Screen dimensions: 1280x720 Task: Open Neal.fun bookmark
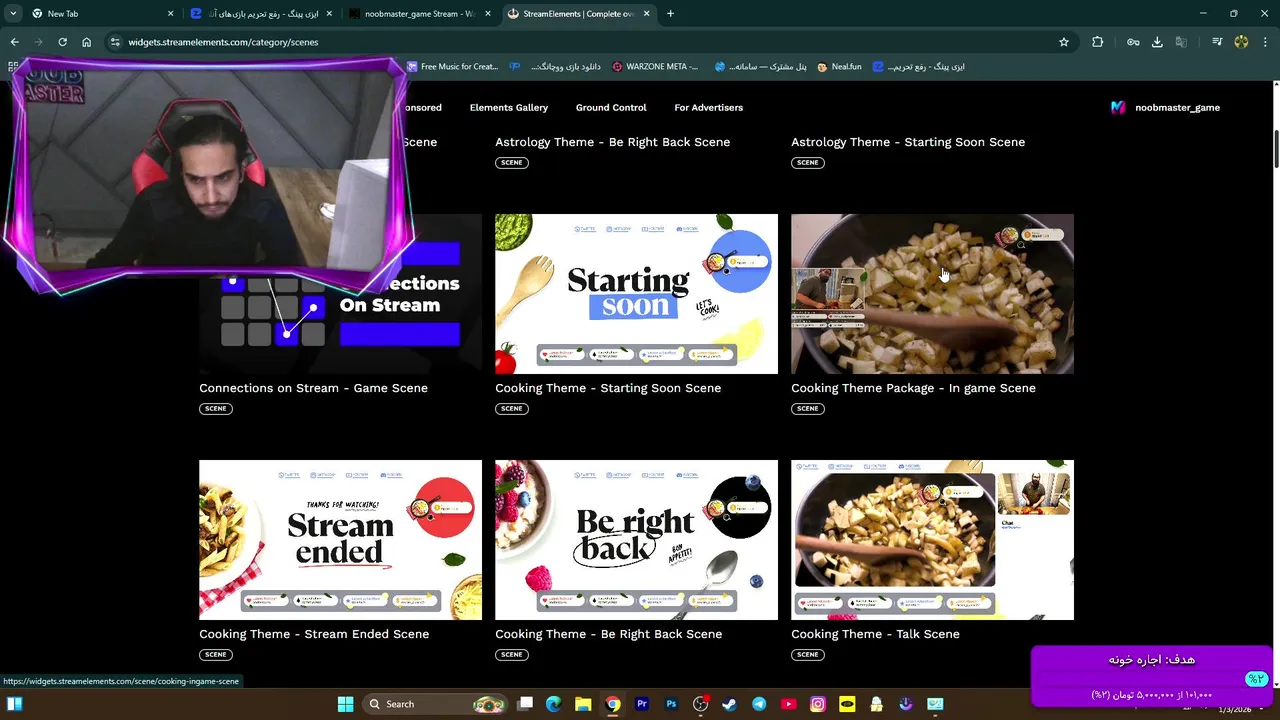[839, 67]
